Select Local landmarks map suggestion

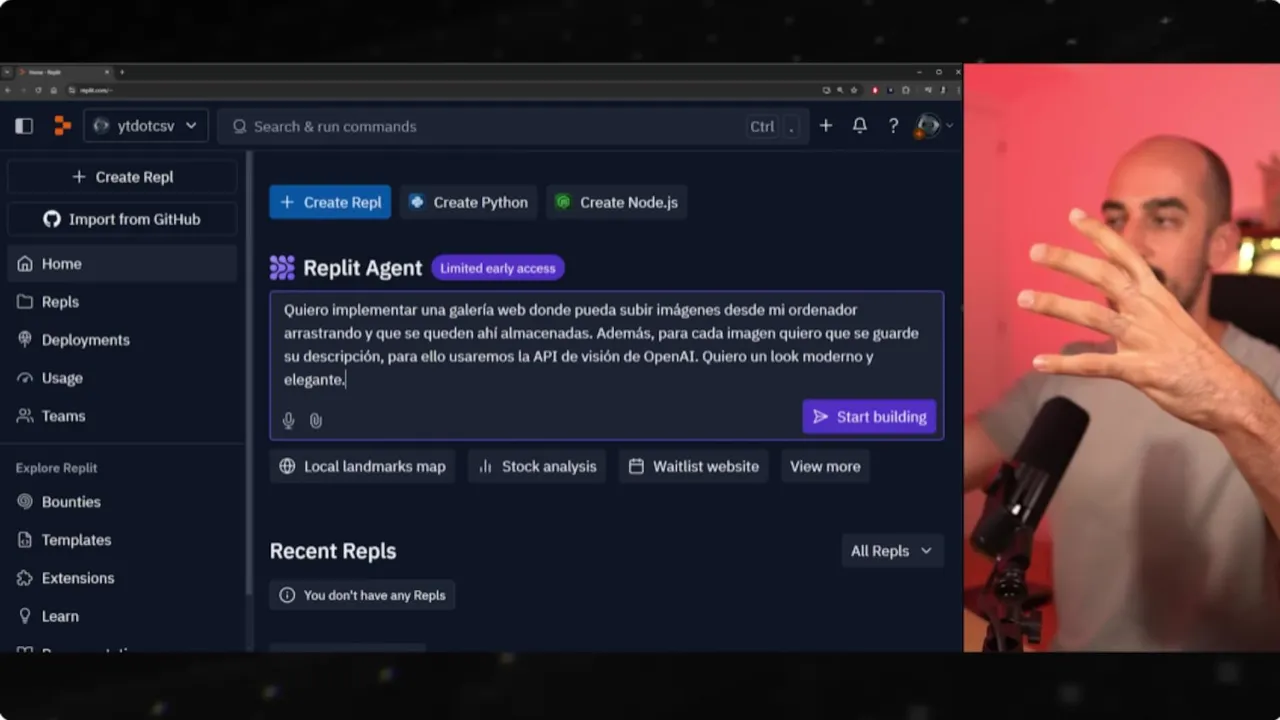pyautogui.click(x=362, y=466)
